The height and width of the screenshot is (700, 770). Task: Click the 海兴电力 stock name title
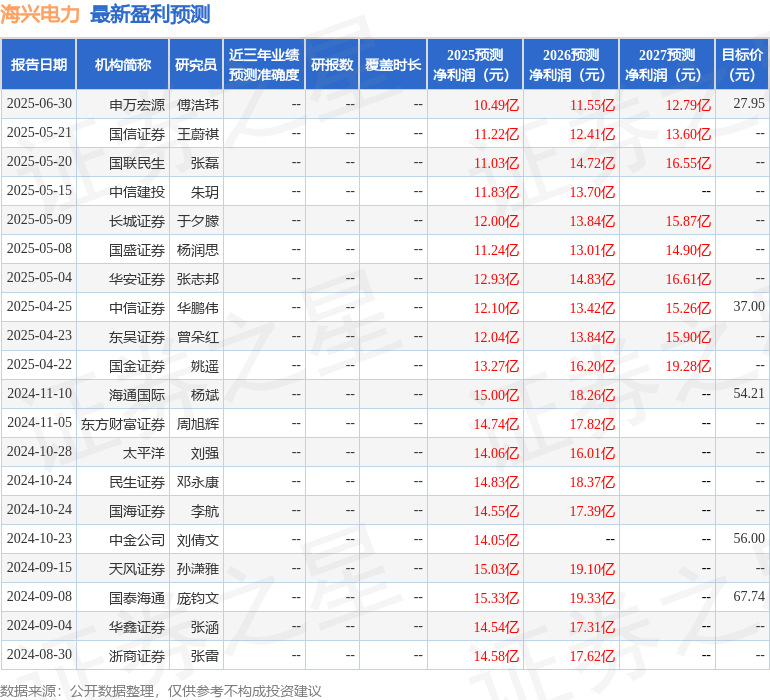point(42,14)
